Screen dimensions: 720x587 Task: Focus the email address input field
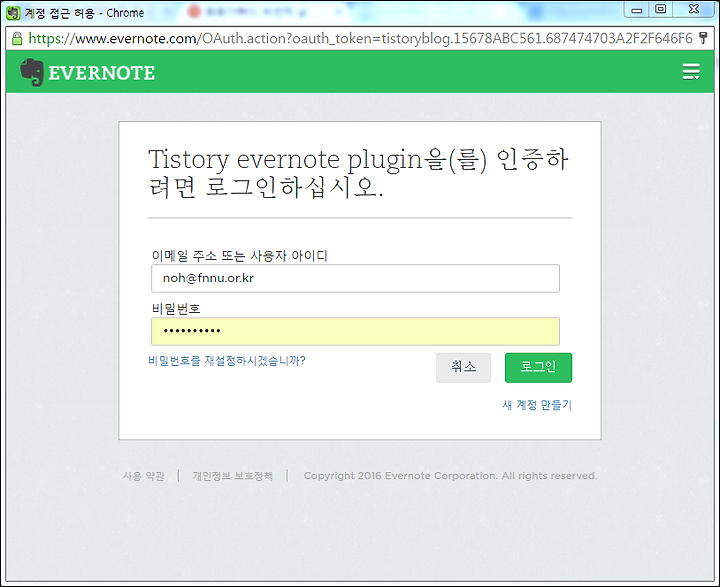[x=355, y=278]
